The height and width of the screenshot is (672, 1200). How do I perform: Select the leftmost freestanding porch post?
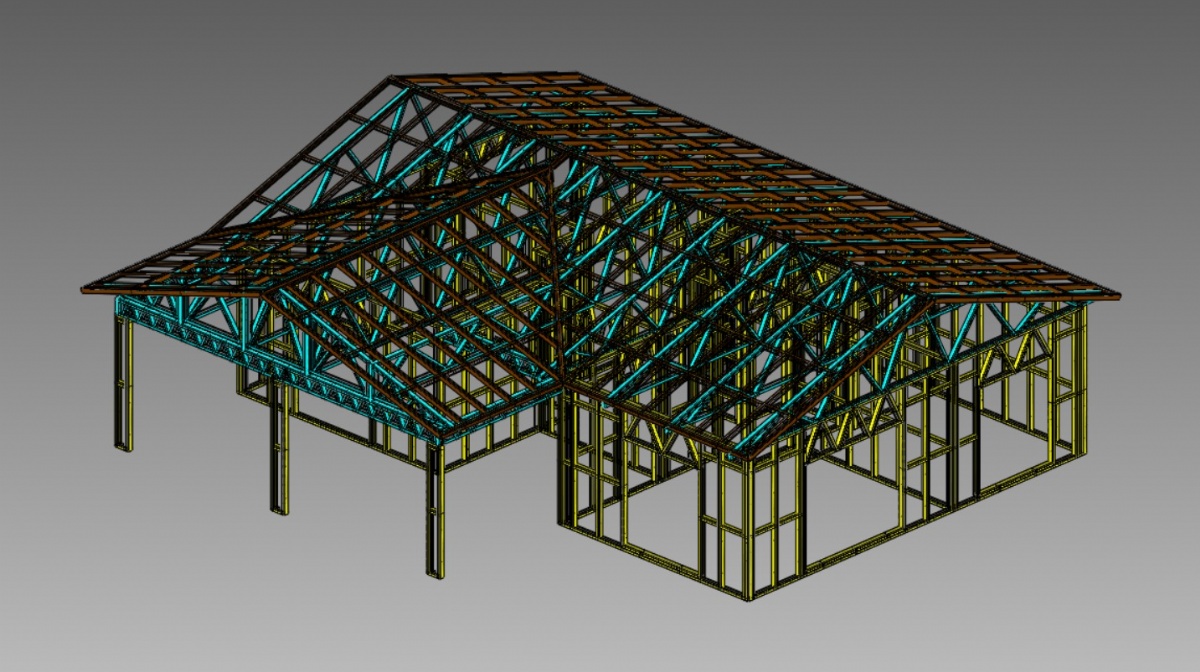click(x=123, y=385)
